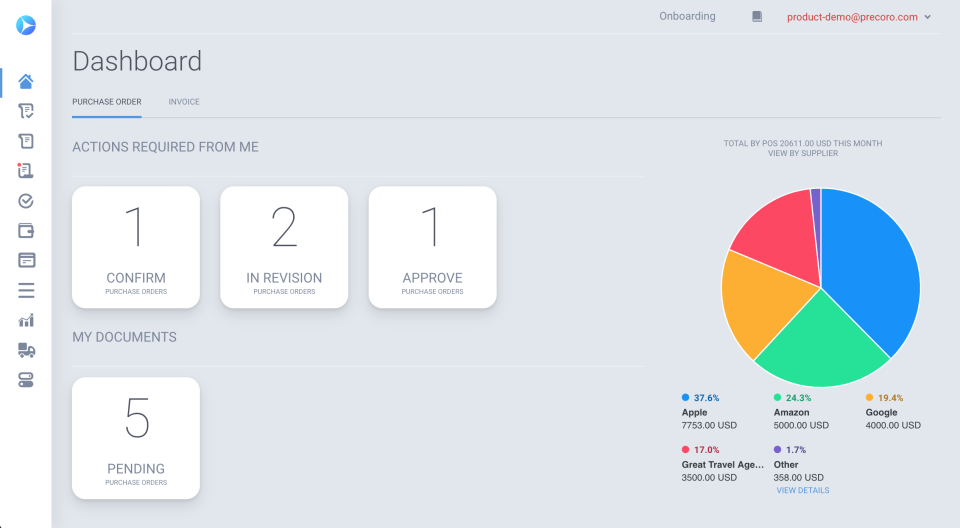Open the wallet icon in sidebar
The image size is (960, 528).
click(x=26, y=231)
